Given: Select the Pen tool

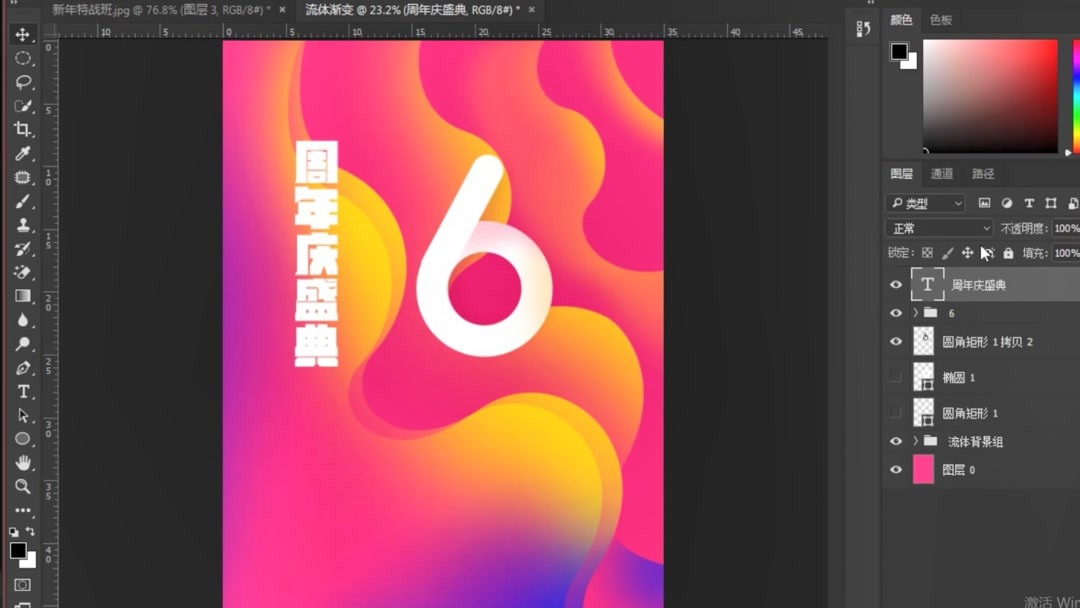Looking at the screenshot, I should (22, 369).
